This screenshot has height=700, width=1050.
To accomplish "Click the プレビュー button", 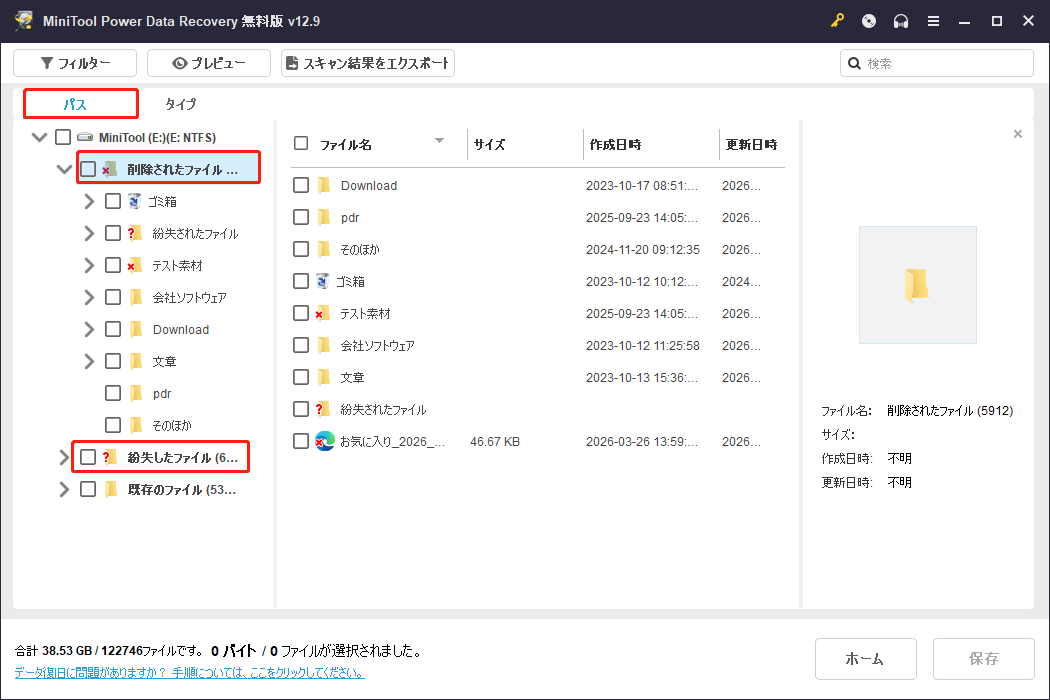I will [209, 63].
